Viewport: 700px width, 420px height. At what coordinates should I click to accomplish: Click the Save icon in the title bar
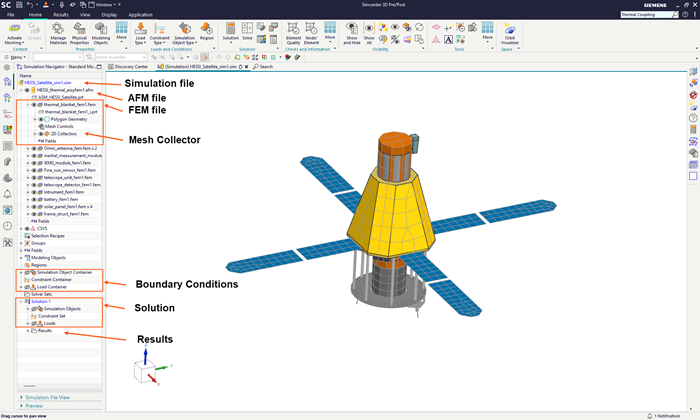(19, 4)
